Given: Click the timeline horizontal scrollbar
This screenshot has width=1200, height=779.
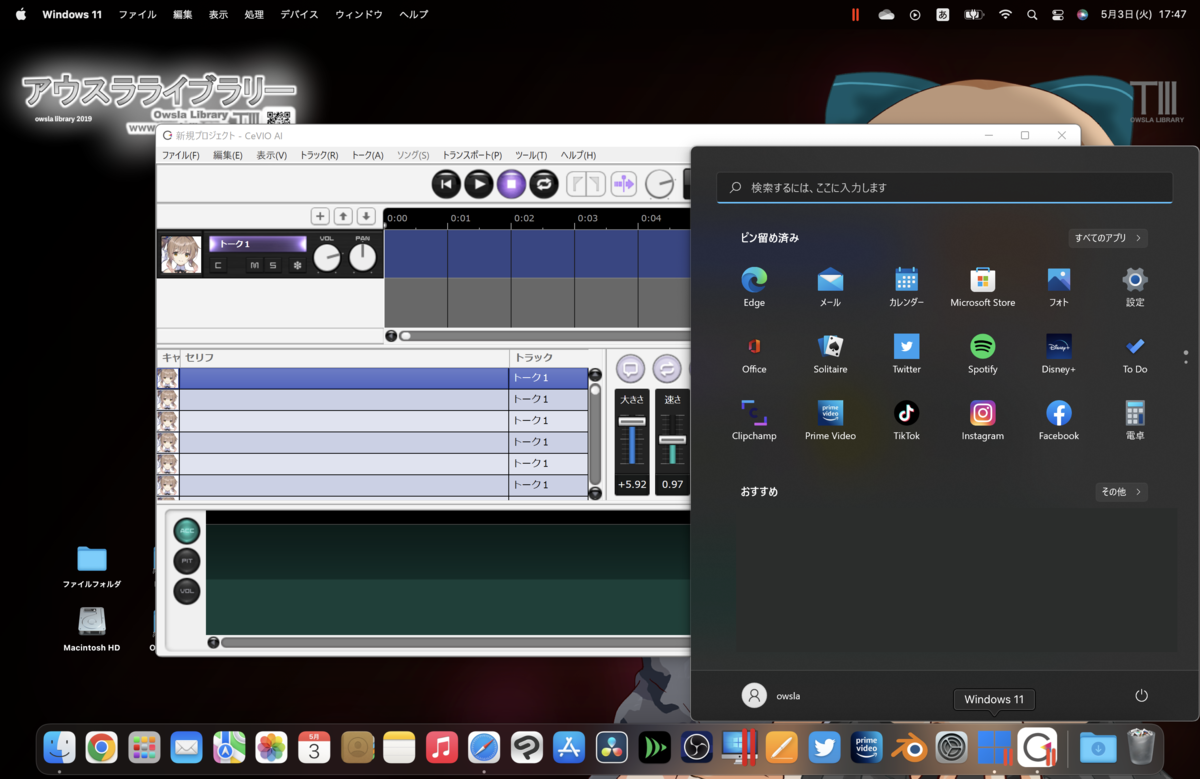Looking at the screenshot, I should click(545, 336).
